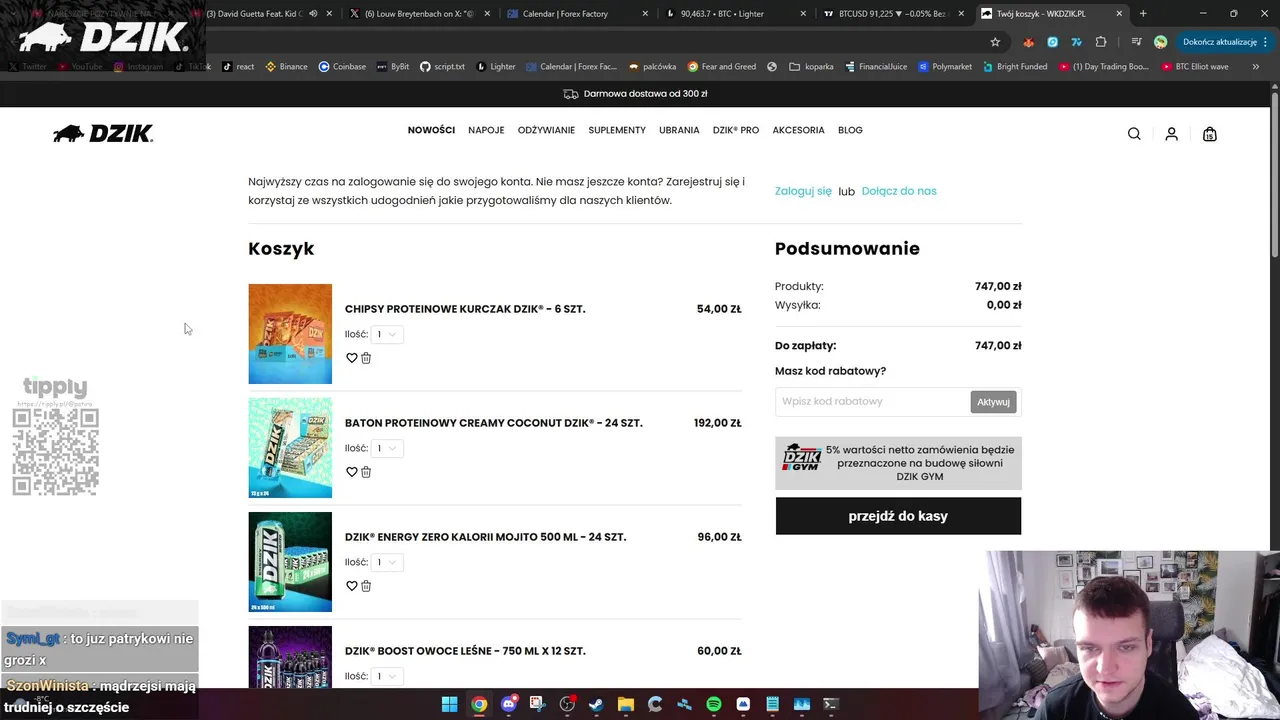Open the koparka bookmarks folder
This screenshot has height=720, width=1280.
[x=811, y=67]
